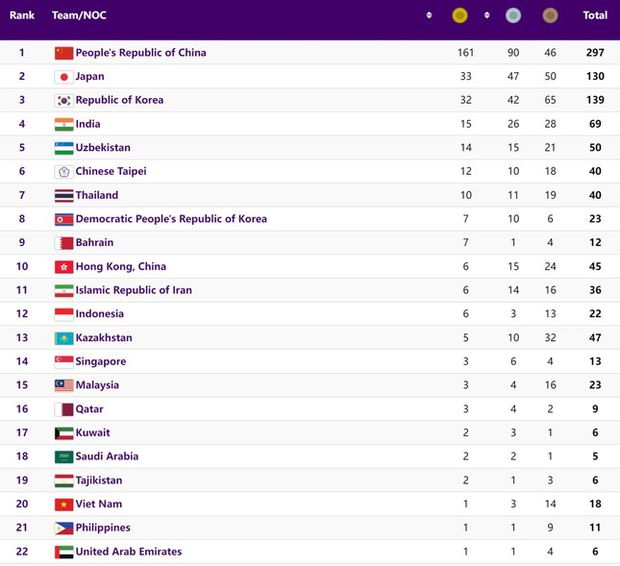620x566 pixels.
Task: Open the Republic of Korea link
Action: [119, 100]
